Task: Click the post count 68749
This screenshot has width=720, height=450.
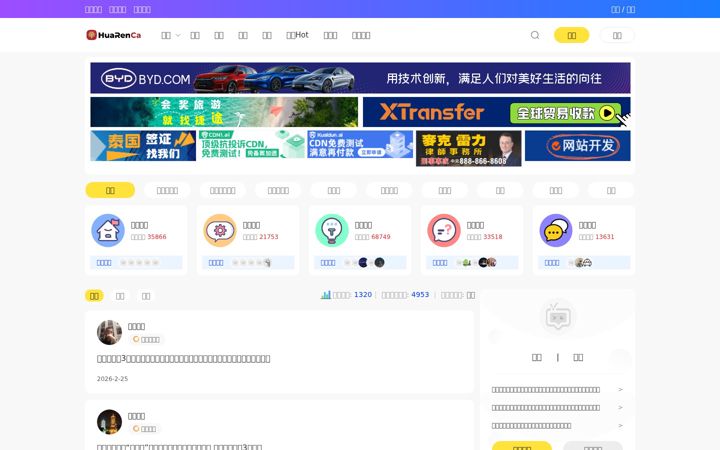Action: pos(381,237)
